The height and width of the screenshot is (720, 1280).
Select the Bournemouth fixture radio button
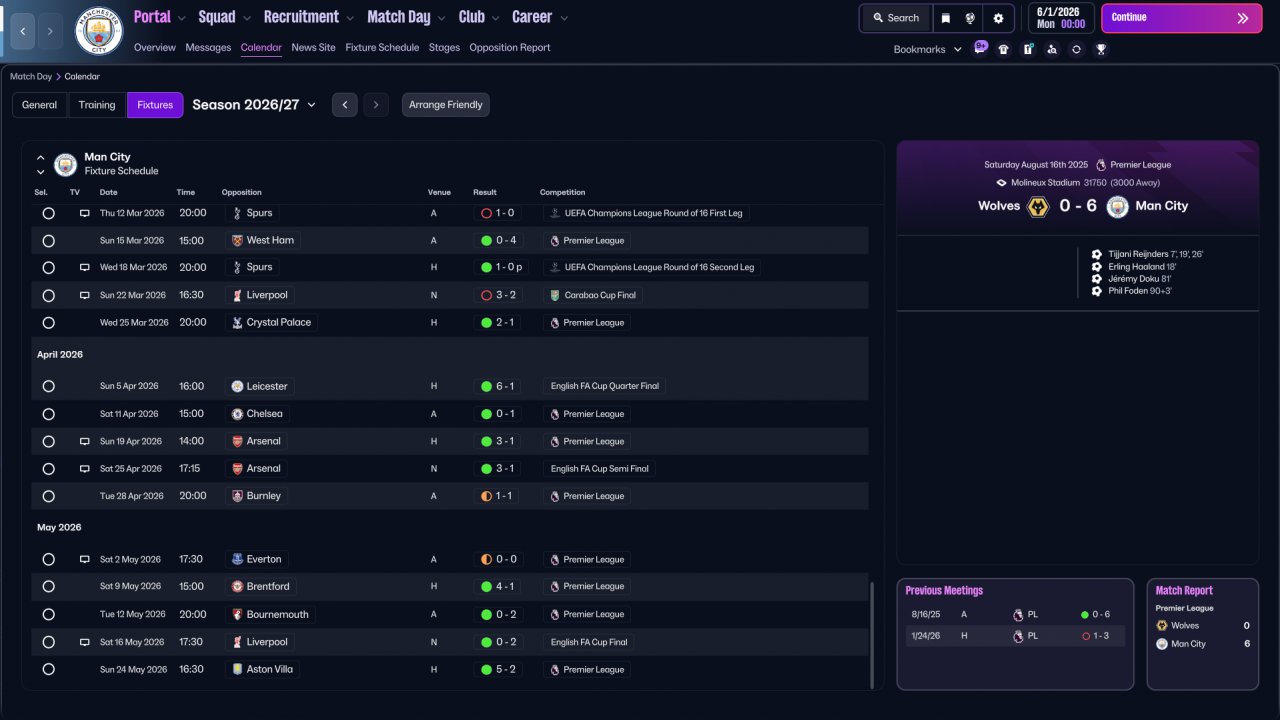48,615
